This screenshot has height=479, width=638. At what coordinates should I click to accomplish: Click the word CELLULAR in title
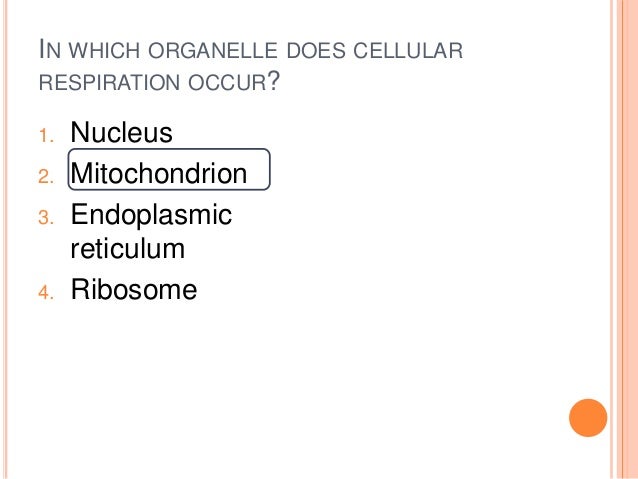point(408,50)
